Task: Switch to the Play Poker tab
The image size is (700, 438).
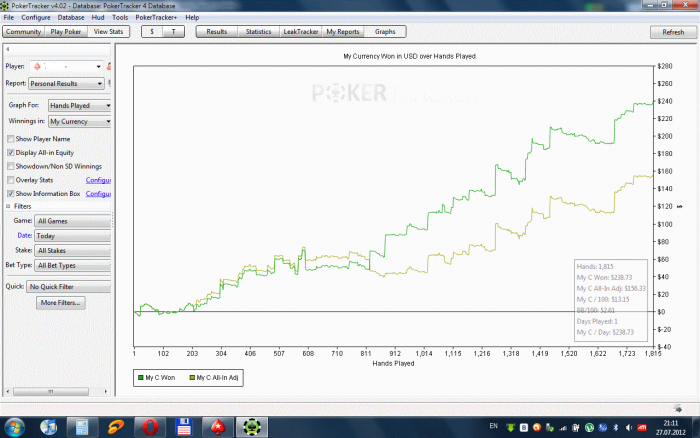Action: click(66, 32)
